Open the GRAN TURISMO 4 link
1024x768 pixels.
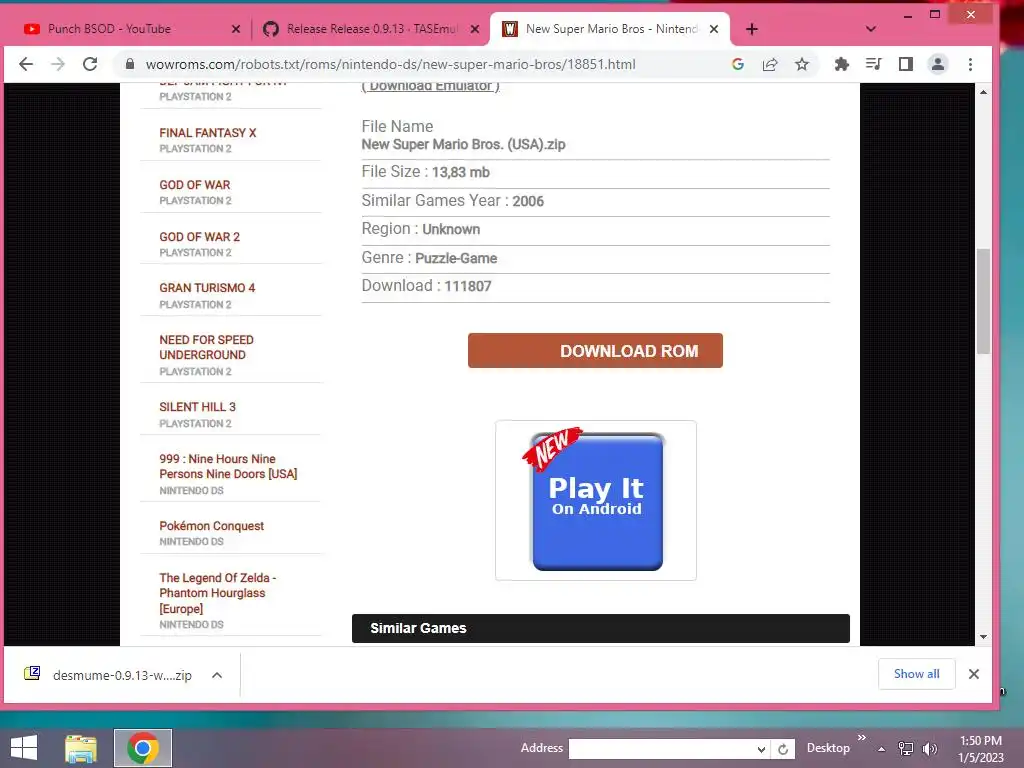(207, 288)
